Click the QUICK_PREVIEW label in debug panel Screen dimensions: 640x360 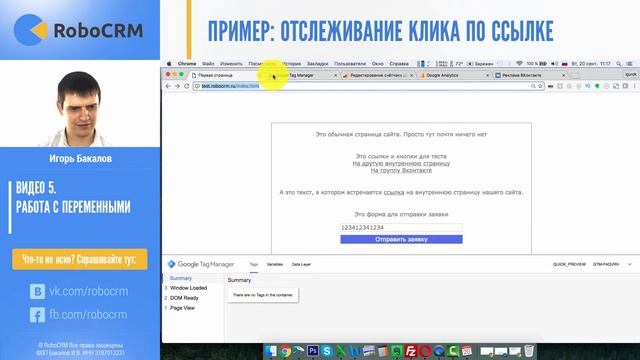point(569,264)
